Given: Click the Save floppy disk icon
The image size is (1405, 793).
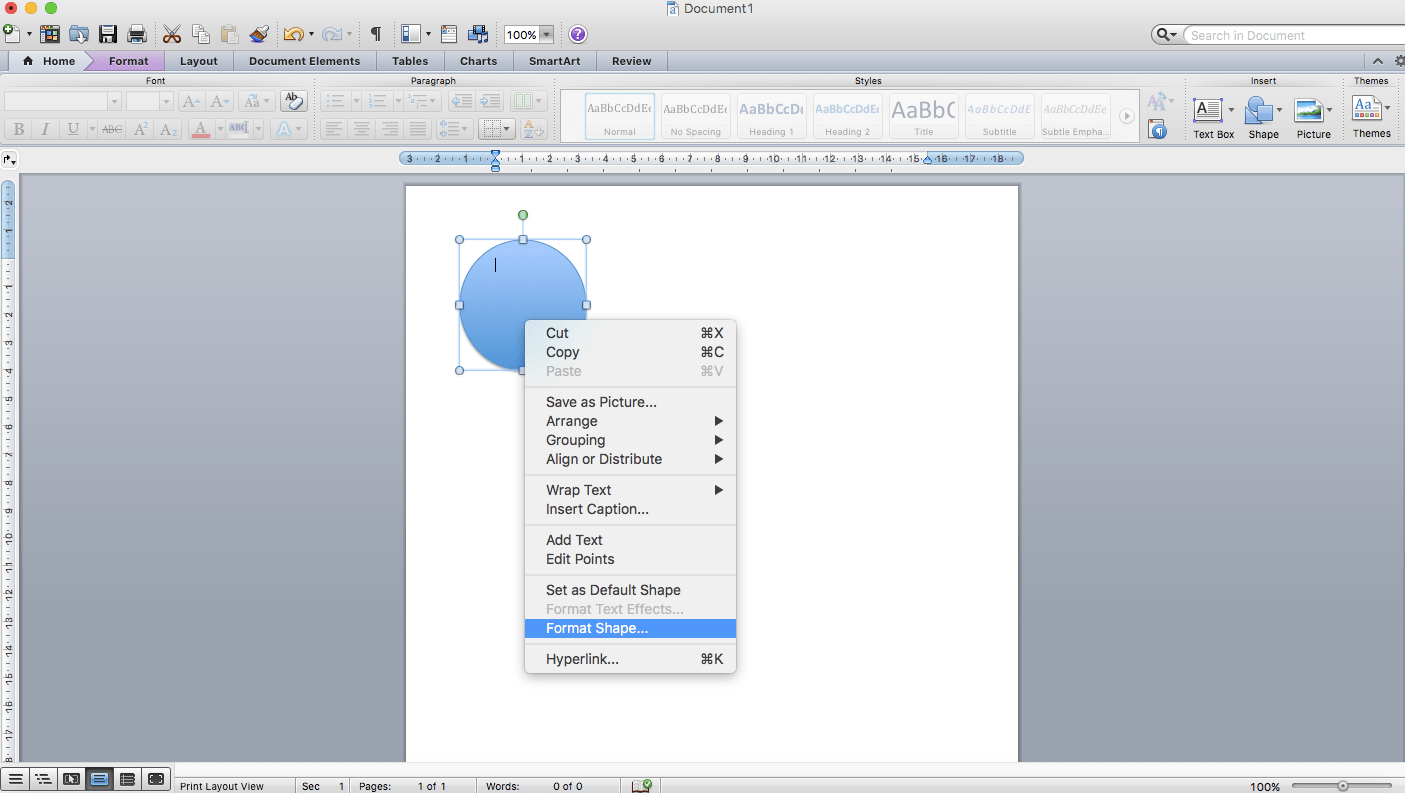Looking at the screenshot, I should click(108, 34).
